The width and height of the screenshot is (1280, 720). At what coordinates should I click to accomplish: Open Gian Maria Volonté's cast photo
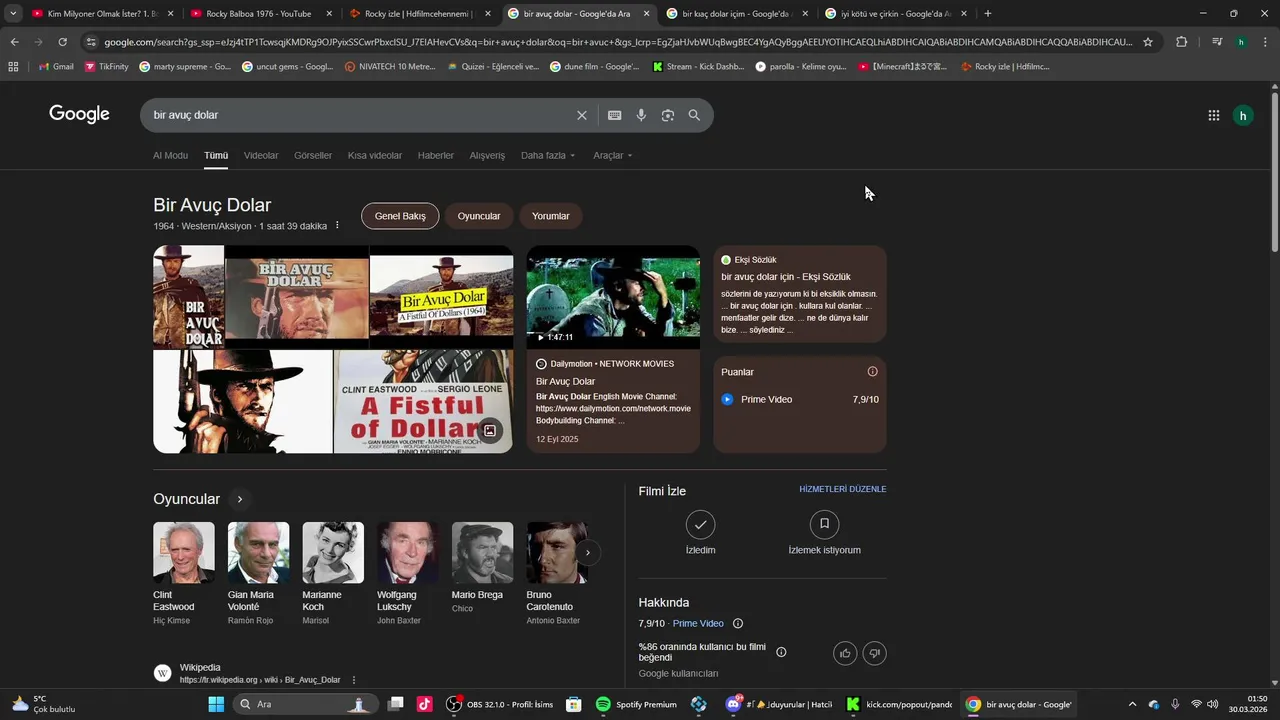coord(258,552)
